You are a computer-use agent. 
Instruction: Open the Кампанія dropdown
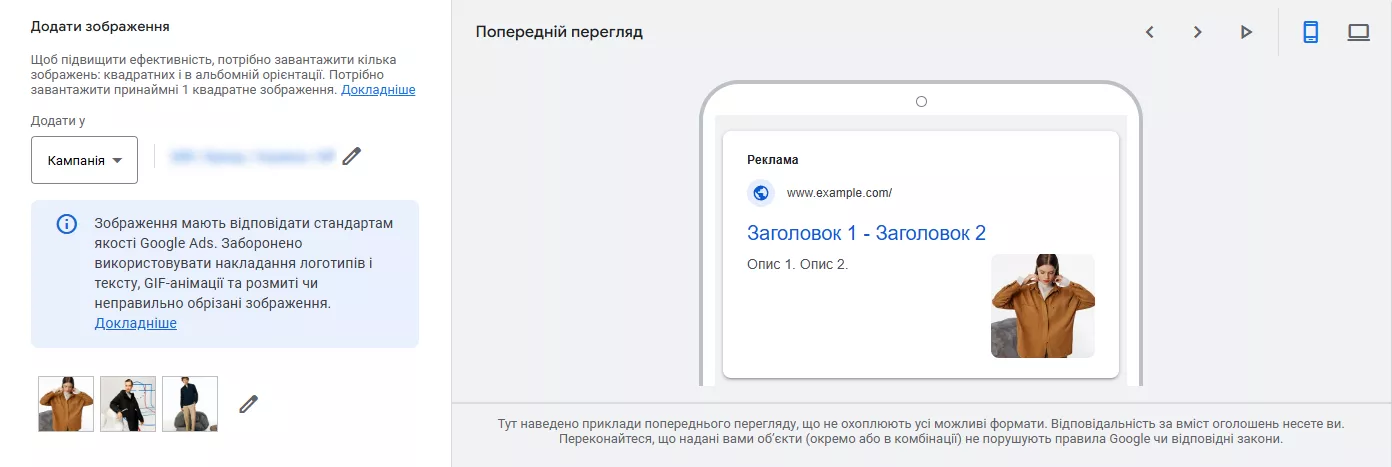(85, 160)
